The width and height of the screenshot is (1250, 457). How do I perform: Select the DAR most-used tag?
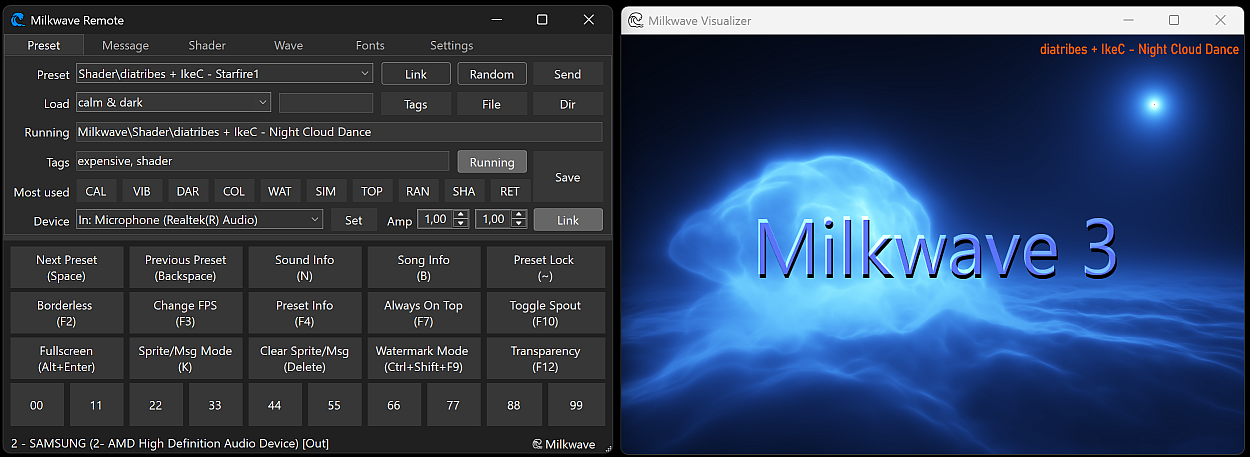(188, 191)
